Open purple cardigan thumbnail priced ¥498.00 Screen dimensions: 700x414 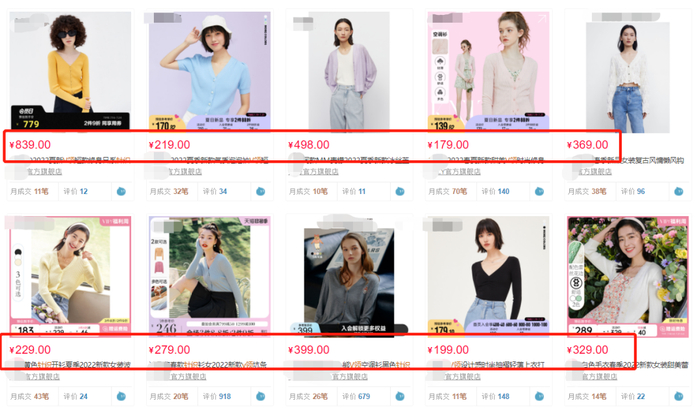(x=349, y=71)
